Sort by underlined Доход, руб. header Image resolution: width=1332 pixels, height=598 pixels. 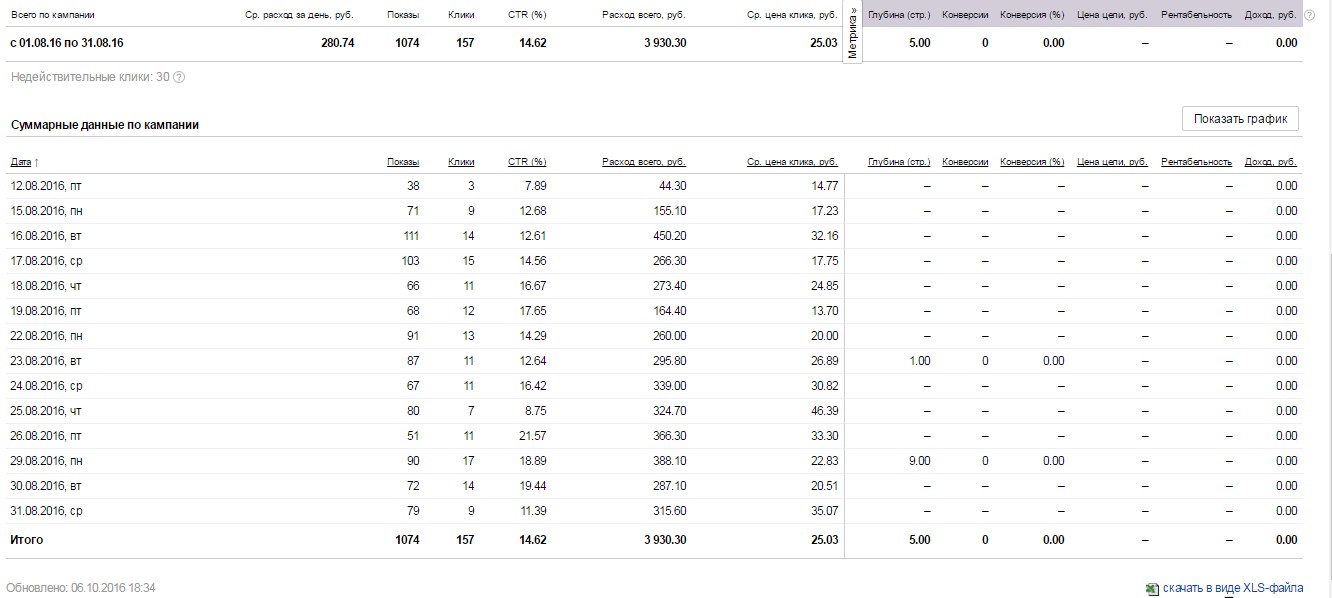pos(1270,162)
